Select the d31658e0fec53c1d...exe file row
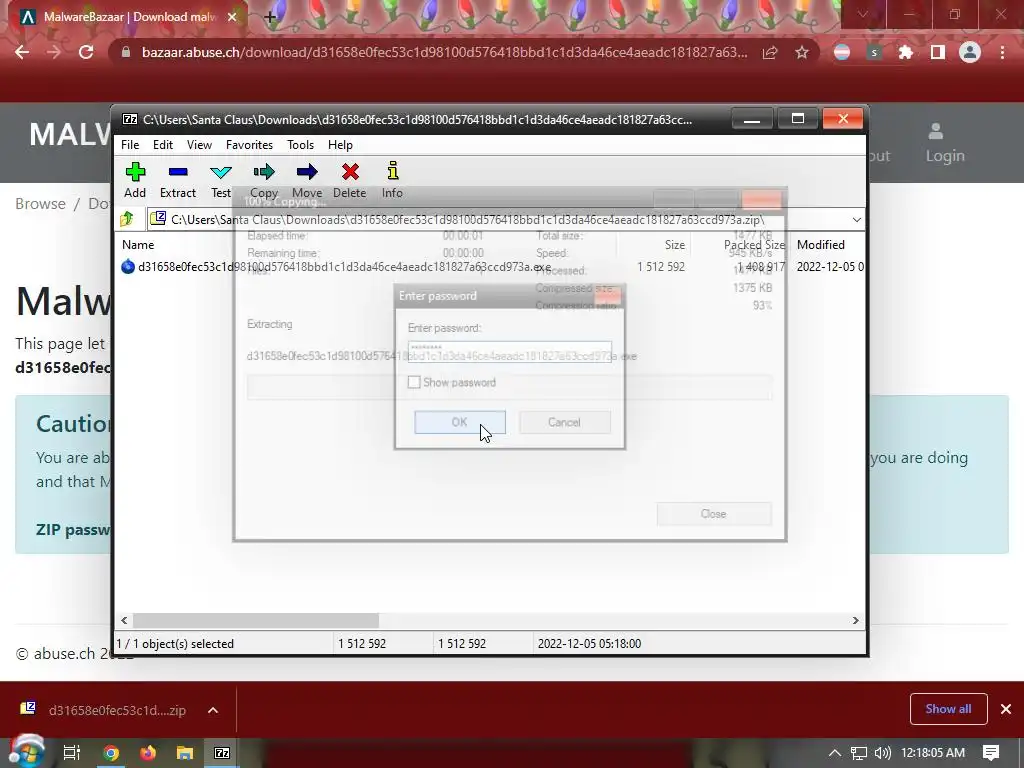The height and width of the screenshot is (768, 1024). (492, 266)
